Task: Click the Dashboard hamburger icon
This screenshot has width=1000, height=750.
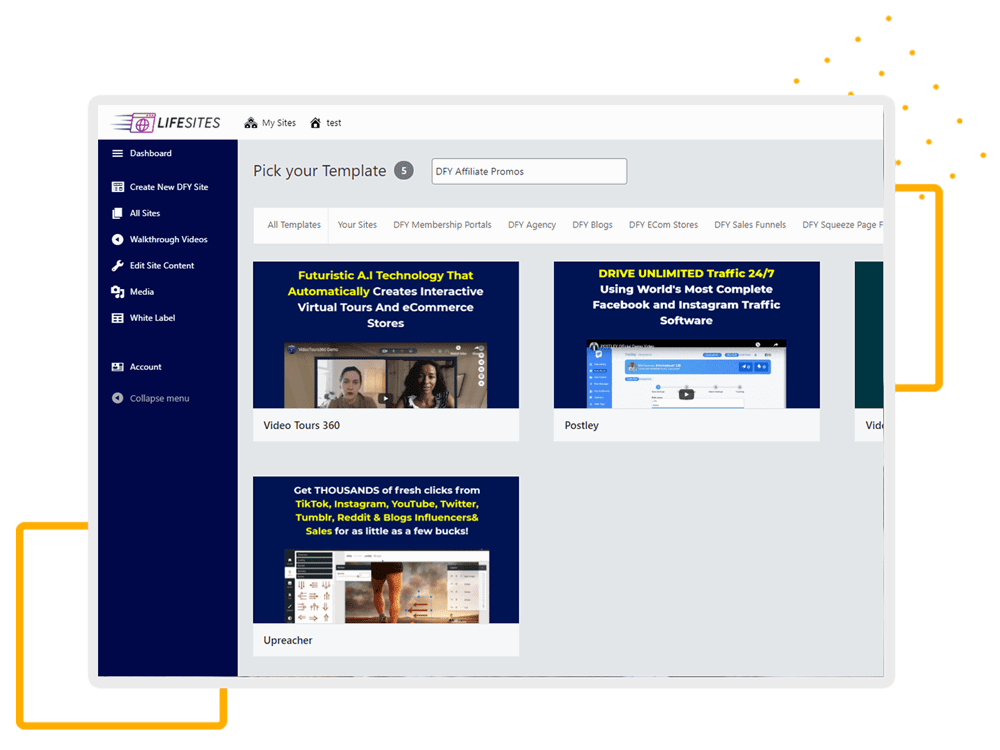Action: coord(117,153)
